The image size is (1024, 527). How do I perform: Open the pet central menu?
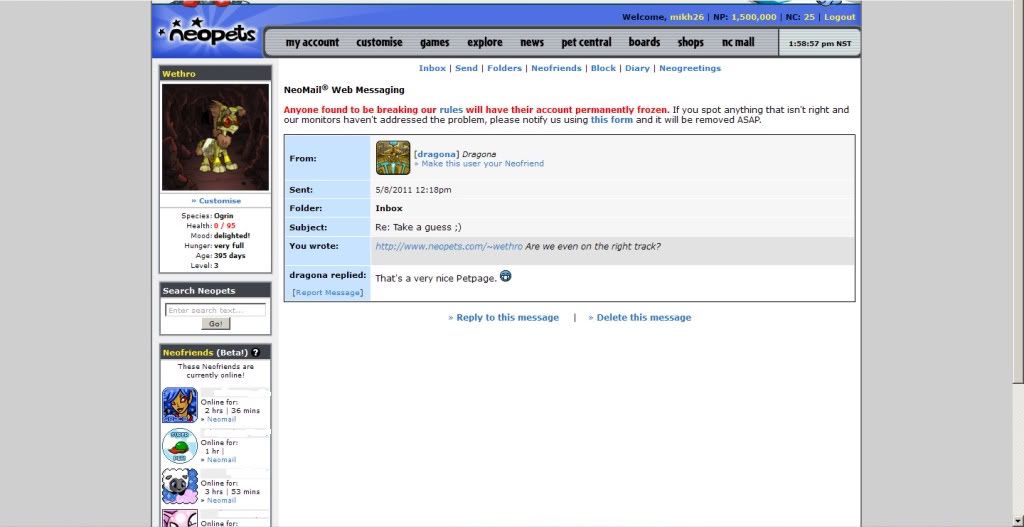click(586, 42)
